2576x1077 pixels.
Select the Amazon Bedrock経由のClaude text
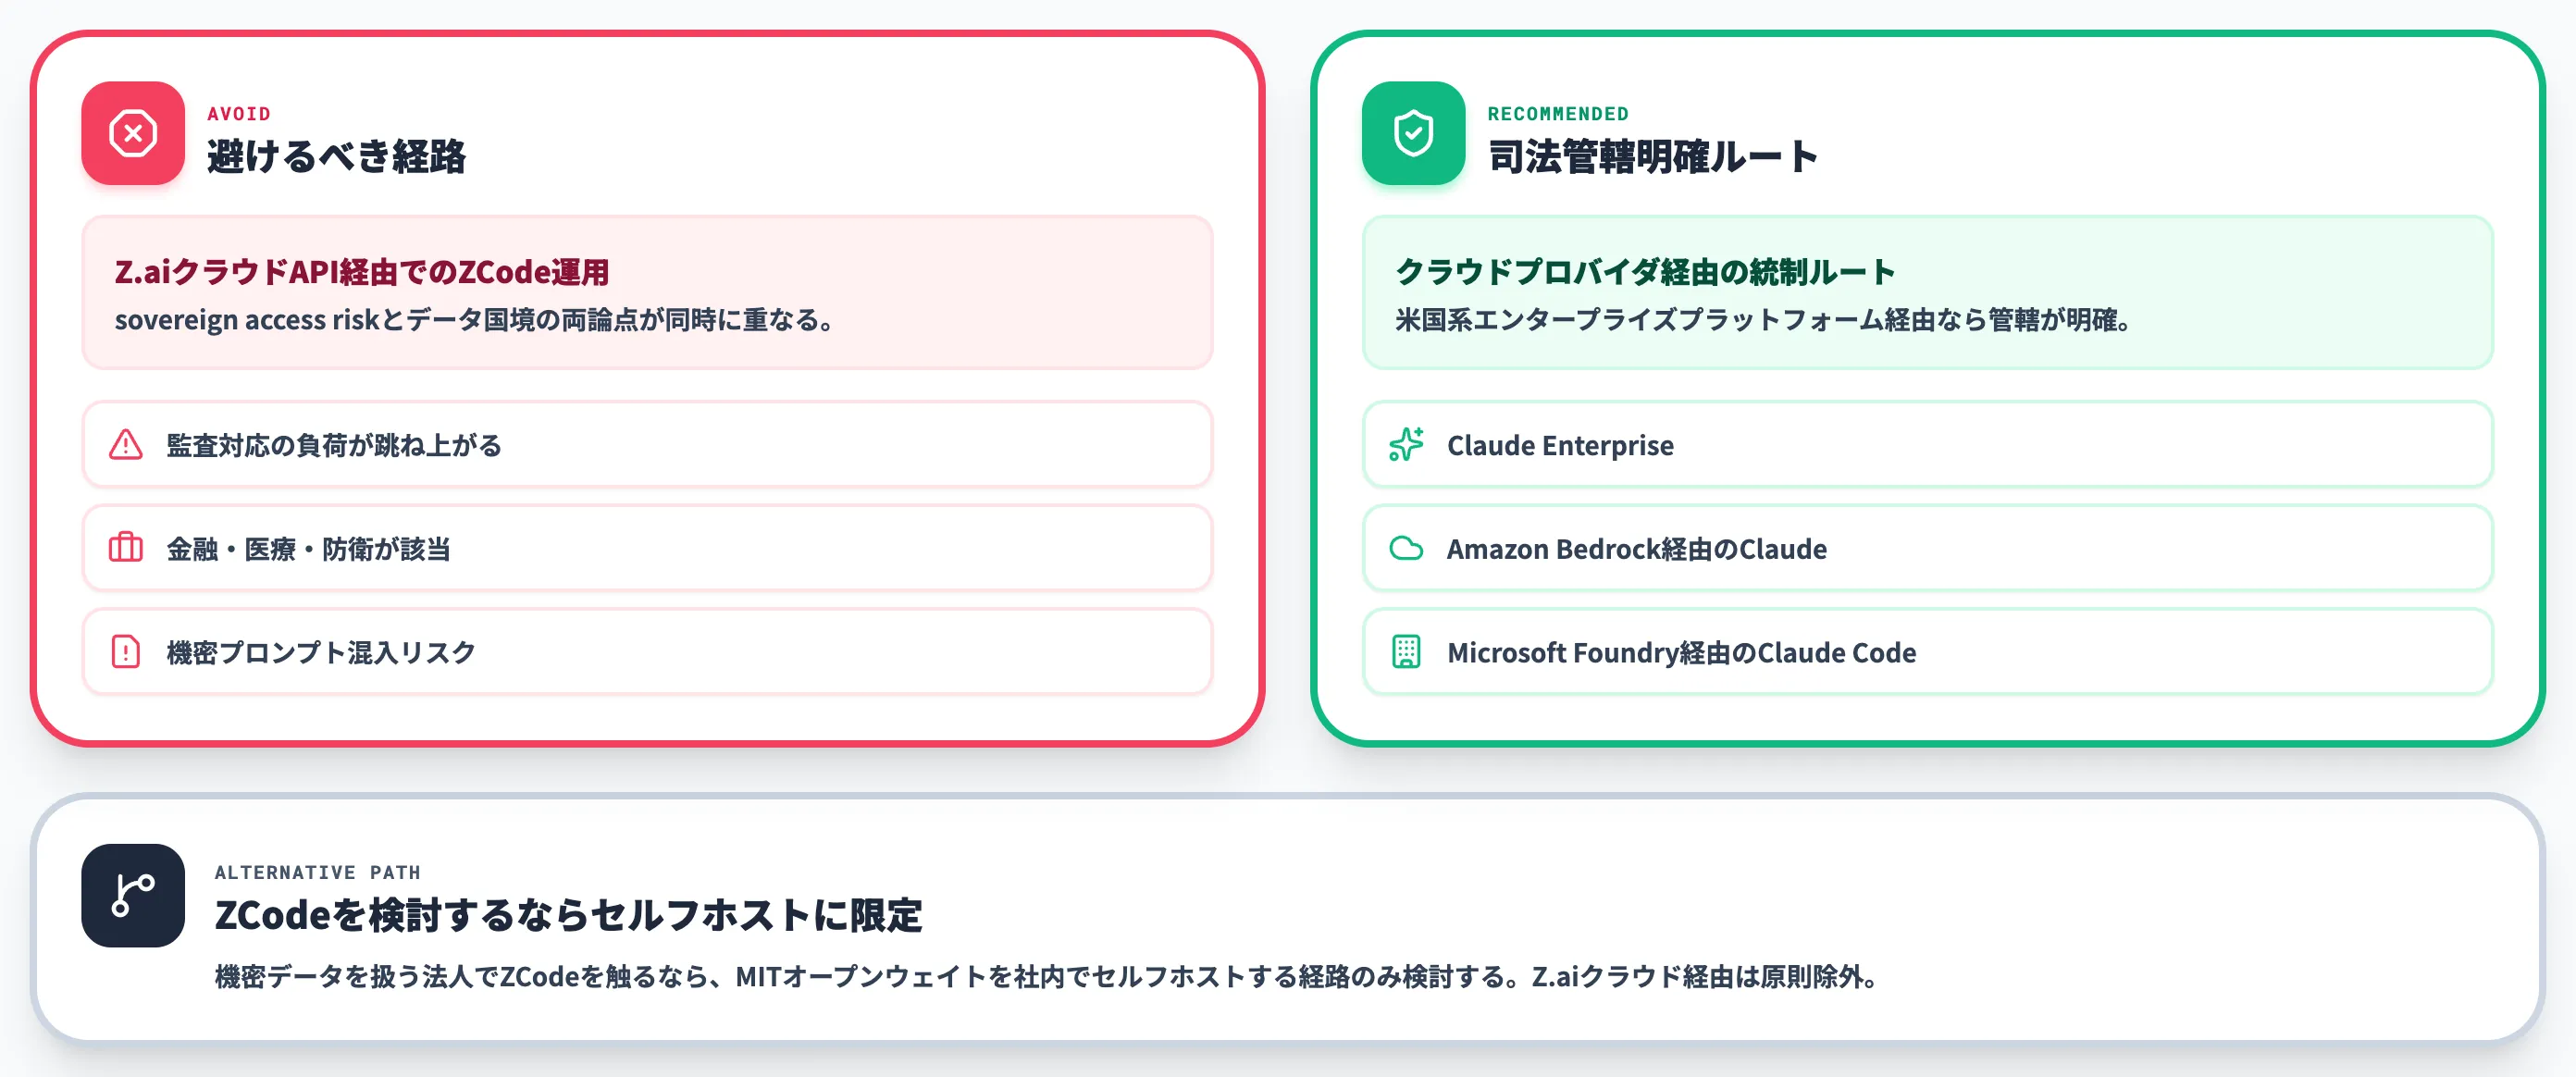1637,549
